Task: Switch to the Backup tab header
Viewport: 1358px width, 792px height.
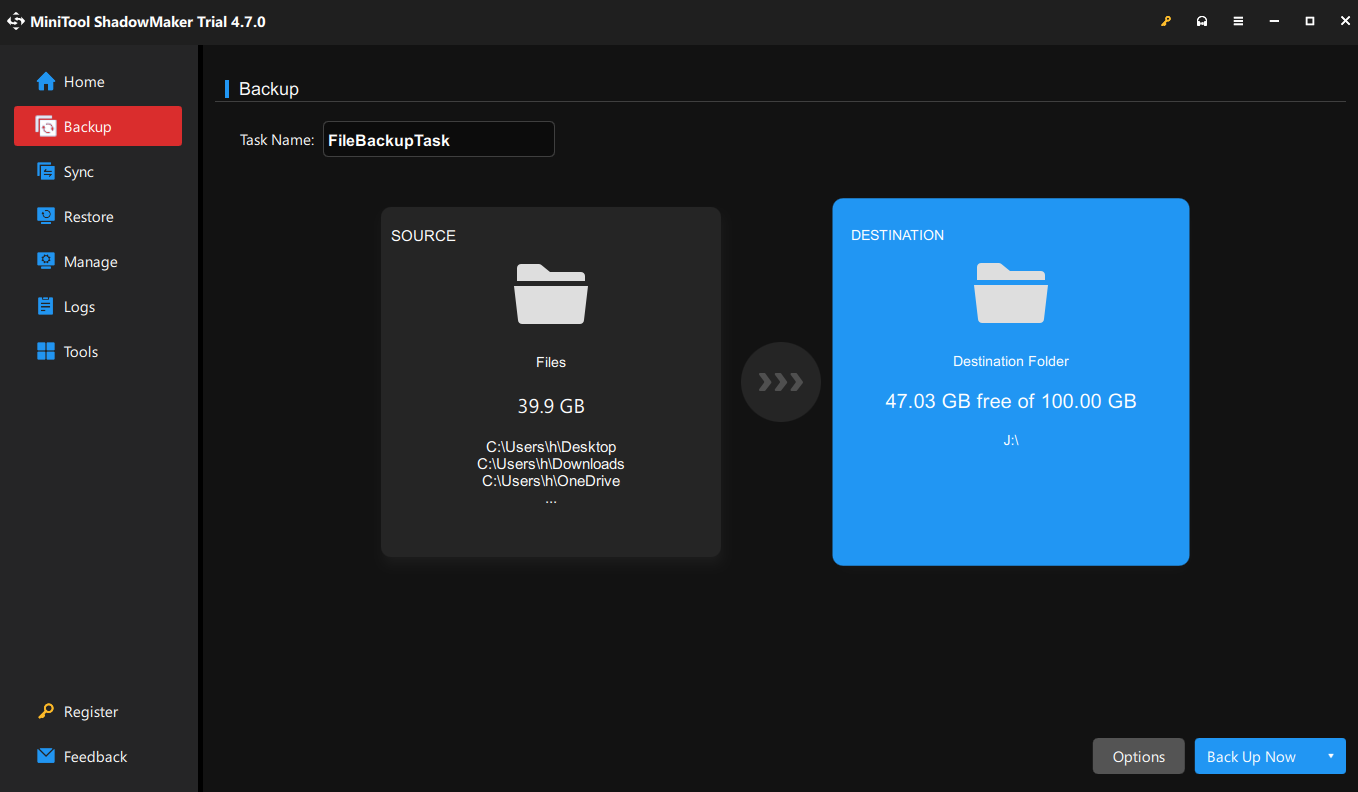Action: [267, 88]
